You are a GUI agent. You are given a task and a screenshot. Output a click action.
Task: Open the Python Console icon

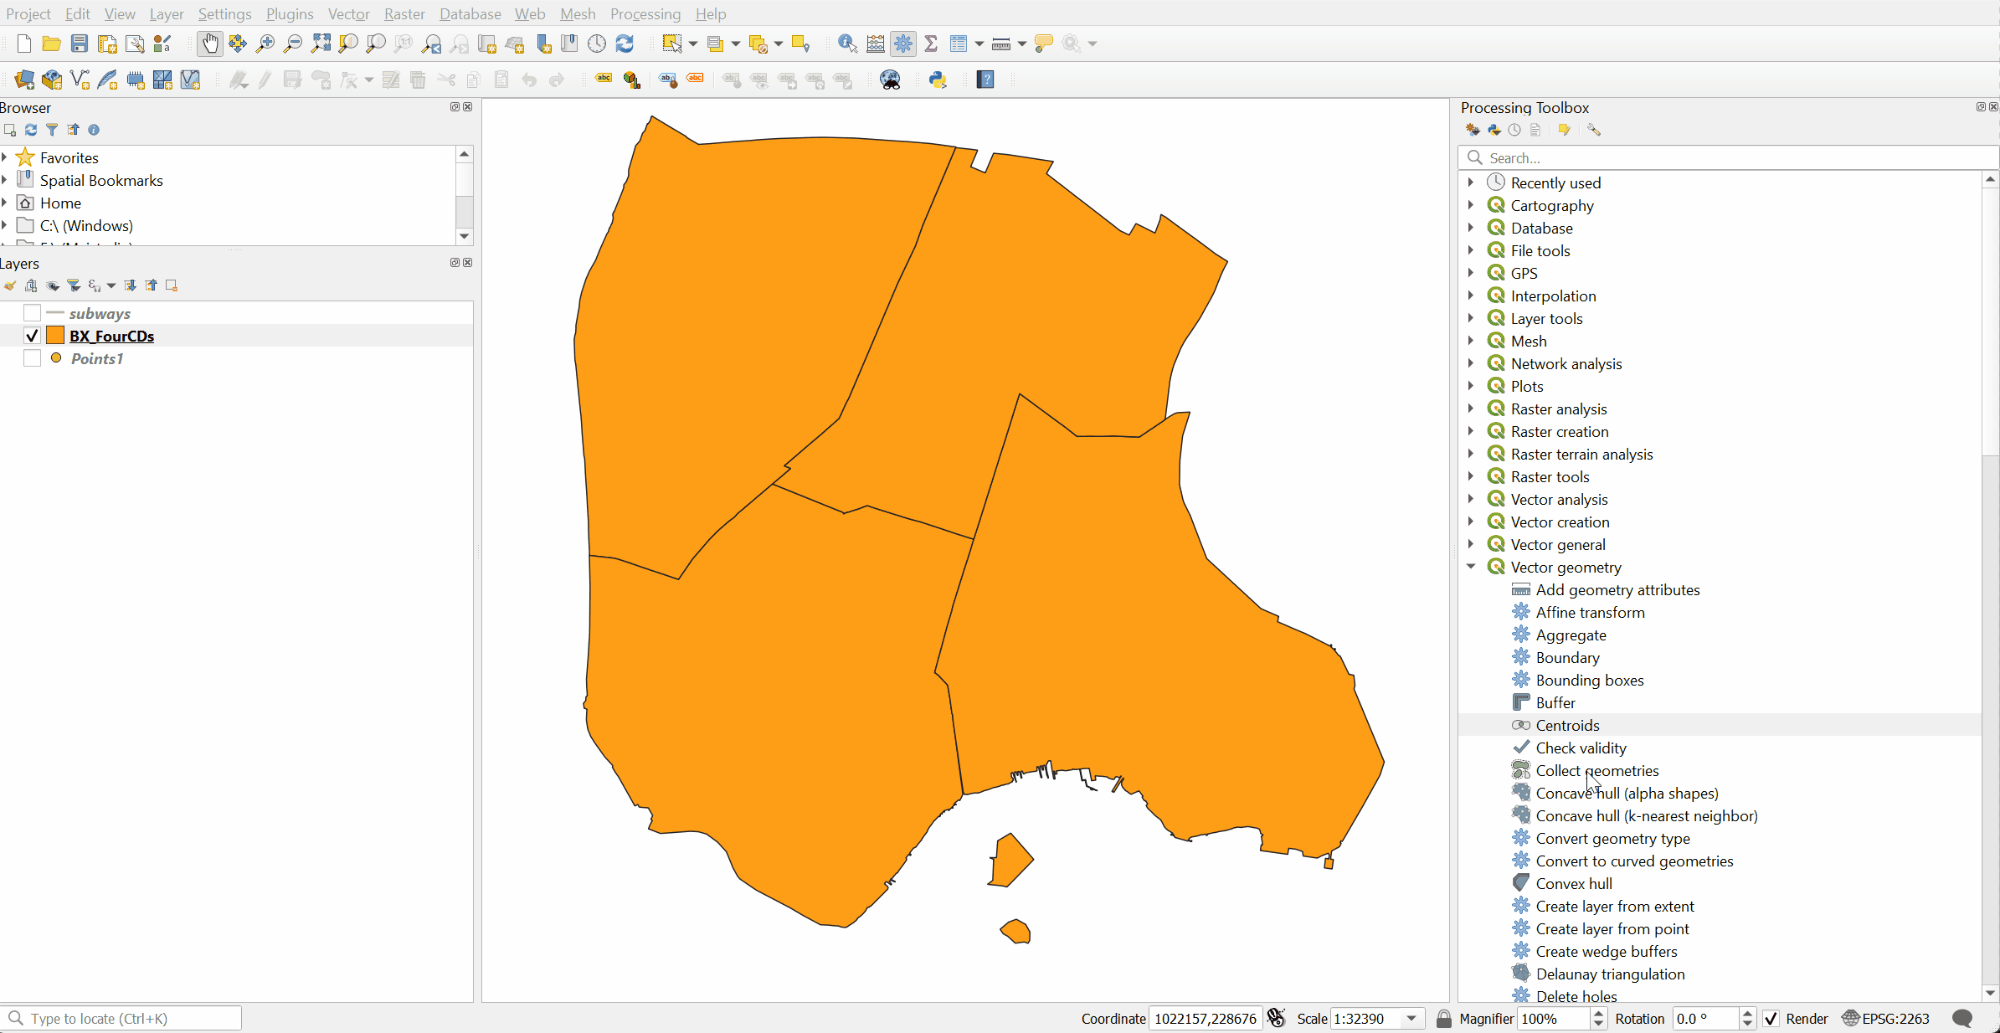937,79
